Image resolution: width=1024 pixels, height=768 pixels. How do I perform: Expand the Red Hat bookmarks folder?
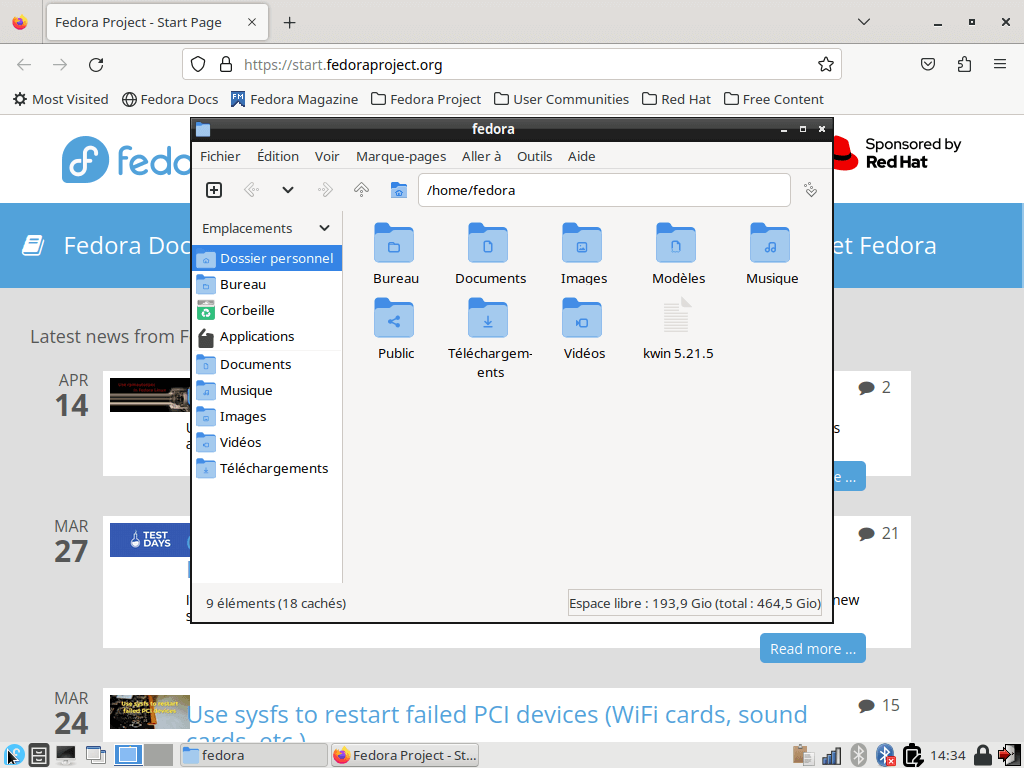click(676, 99)
